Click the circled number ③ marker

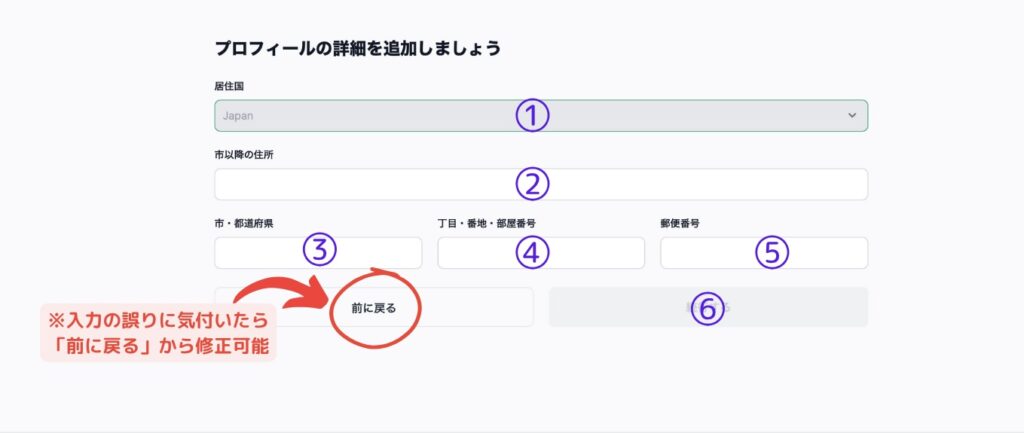click(319, 251)
